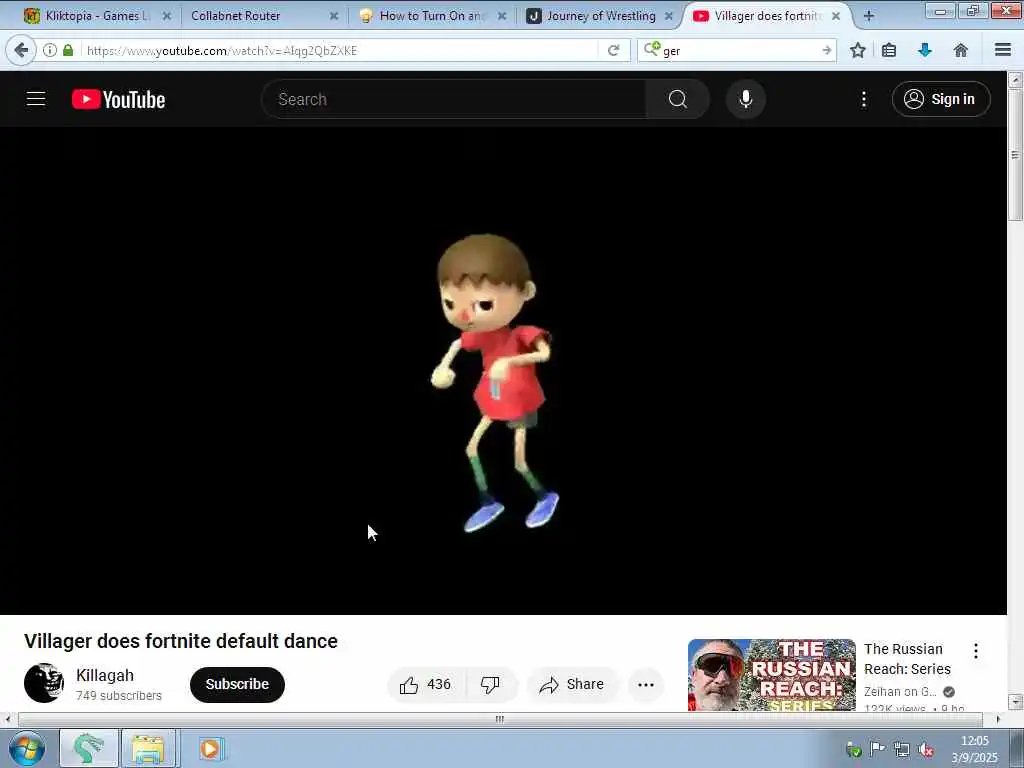Open the network tray icon
Viewport: 1024px width, 768px height.
[902, 749]
